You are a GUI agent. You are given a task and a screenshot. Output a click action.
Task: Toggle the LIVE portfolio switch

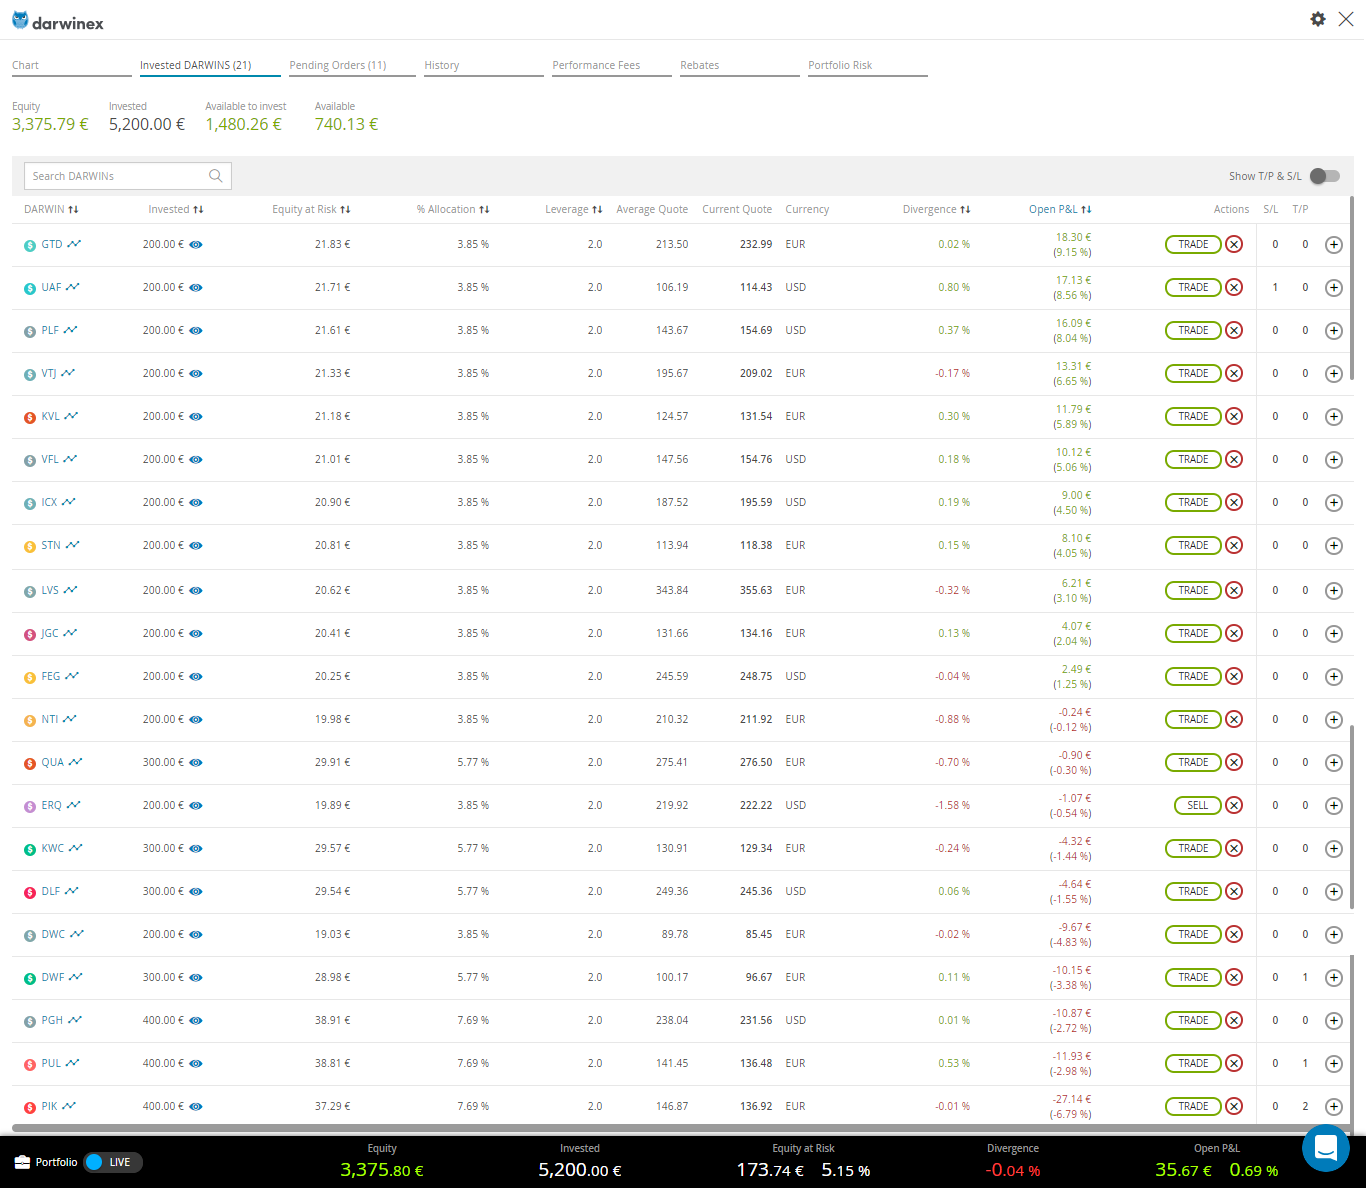[113, 1162]
